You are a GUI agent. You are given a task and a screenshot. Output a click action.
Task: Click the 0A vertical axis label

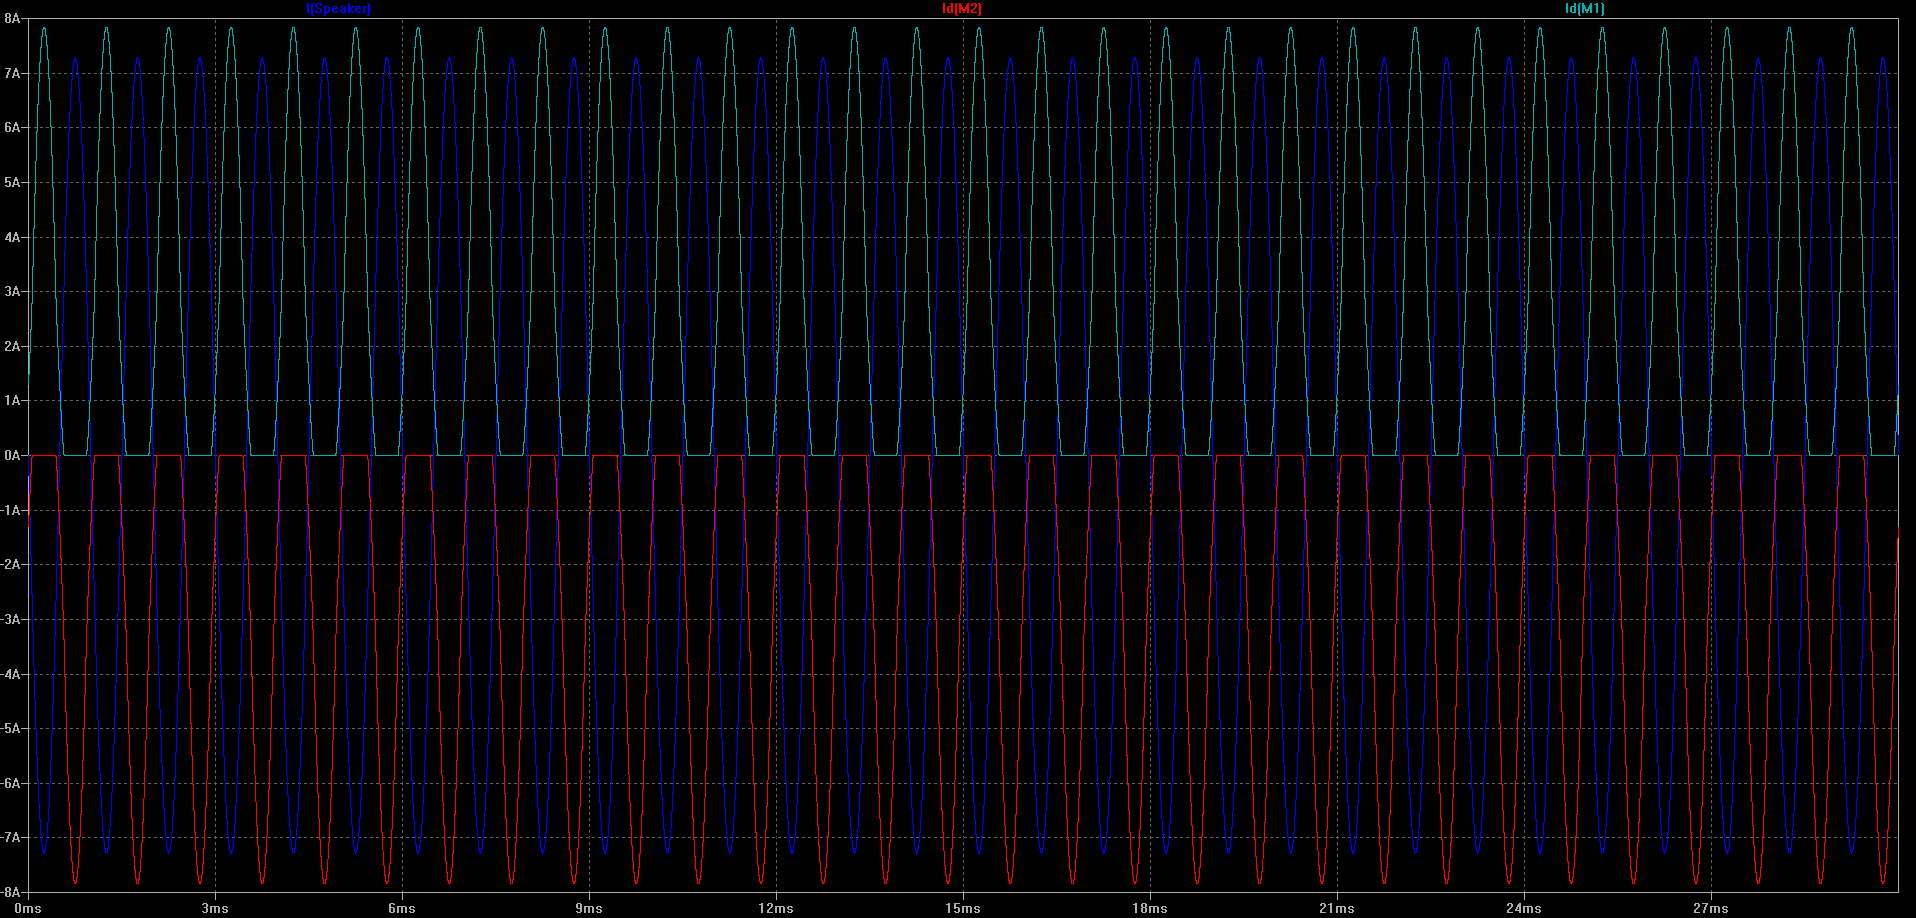(12, 456)
